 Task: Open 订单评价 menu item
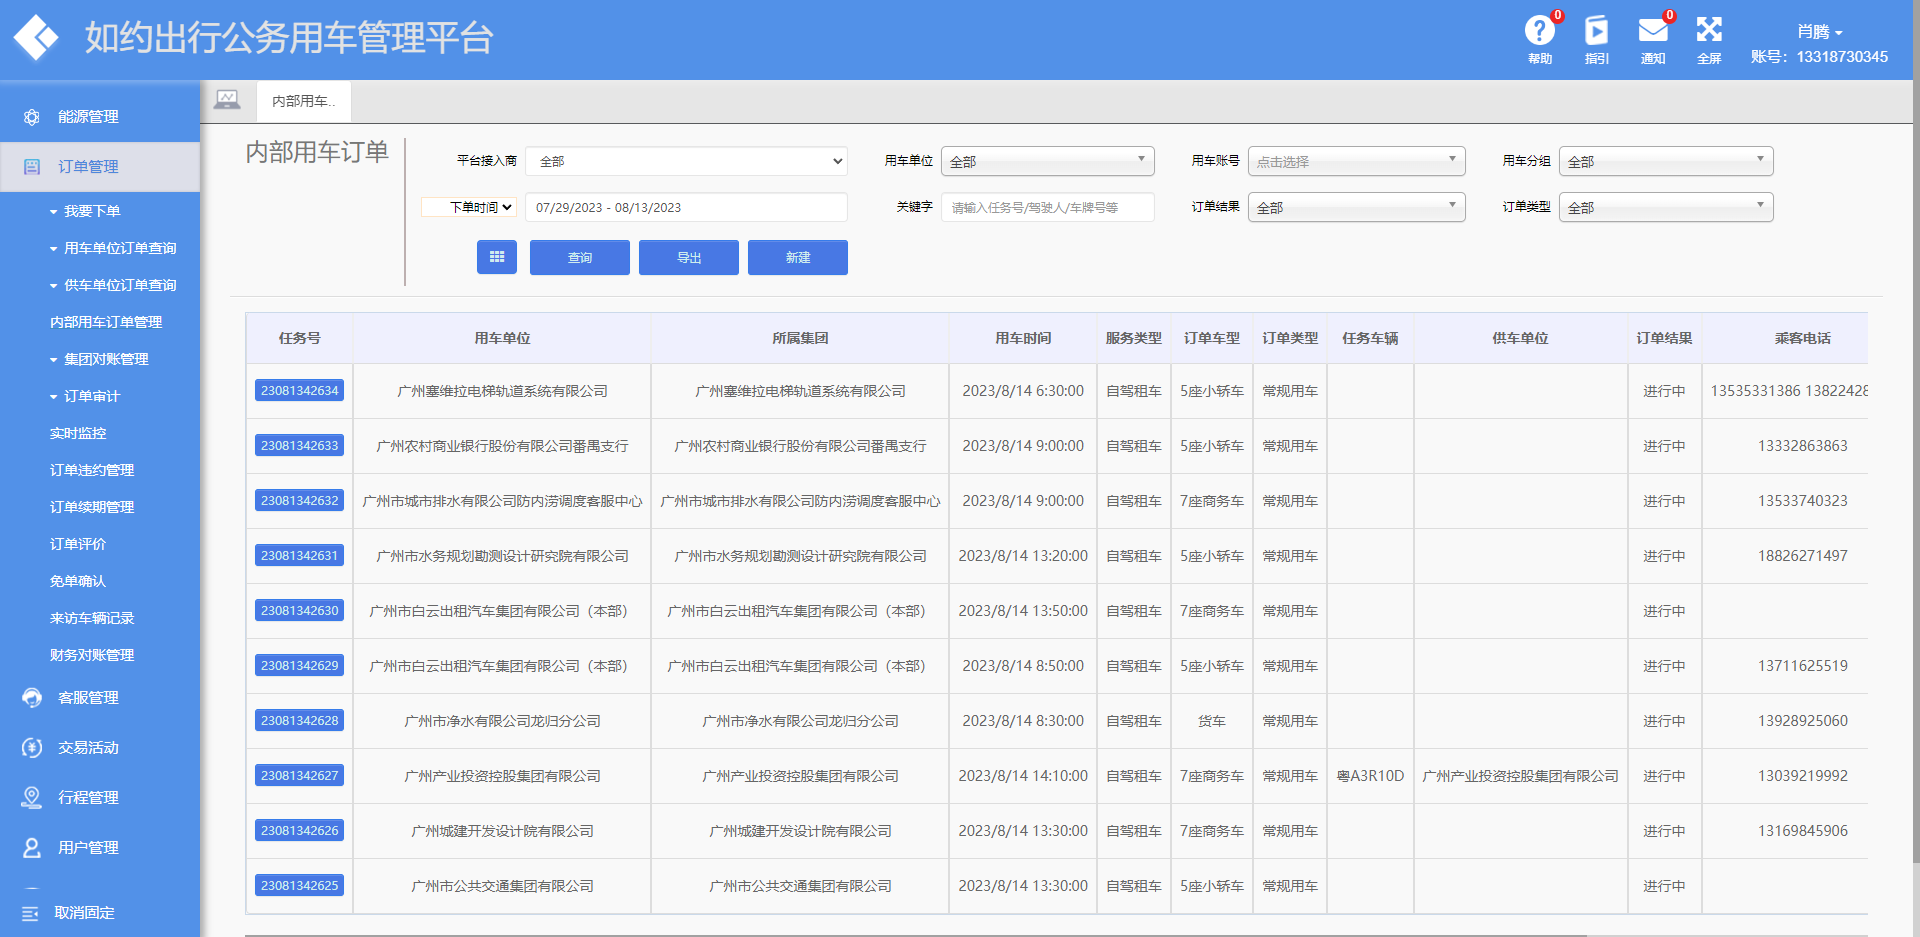(78, 544)
